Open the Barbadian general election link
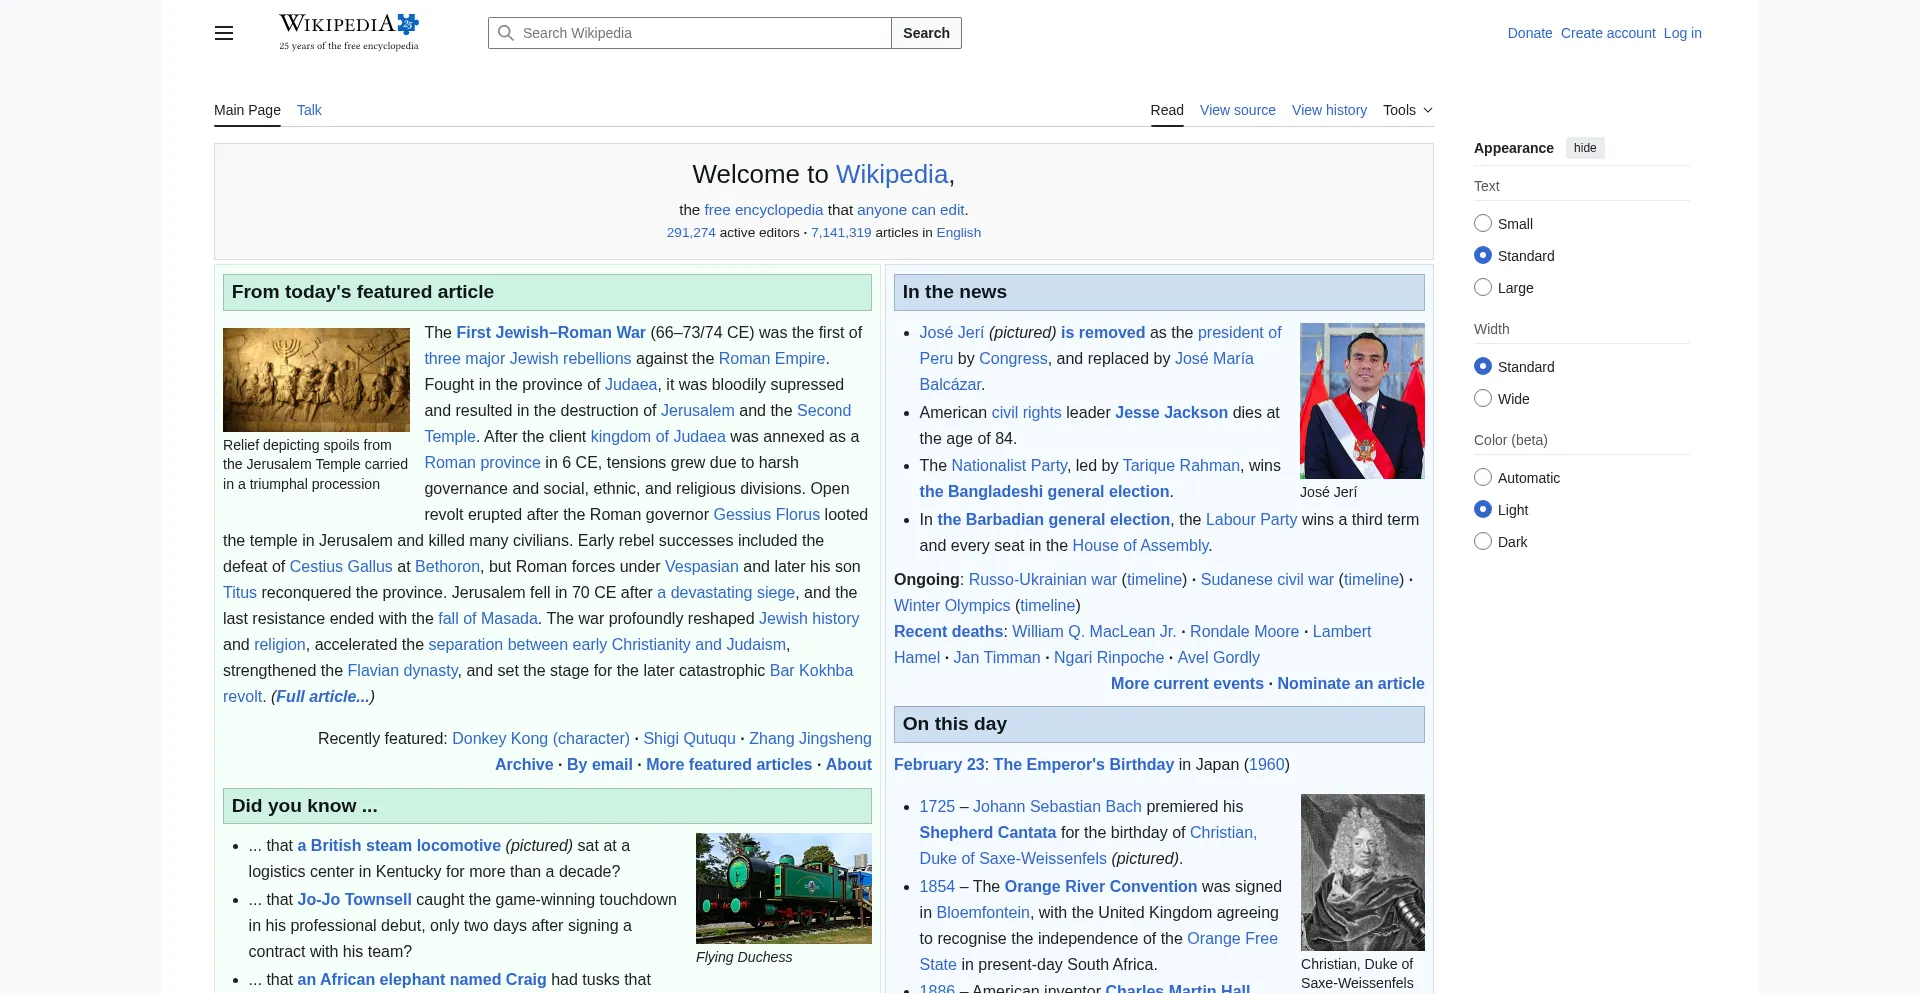 coord(1054,519)
